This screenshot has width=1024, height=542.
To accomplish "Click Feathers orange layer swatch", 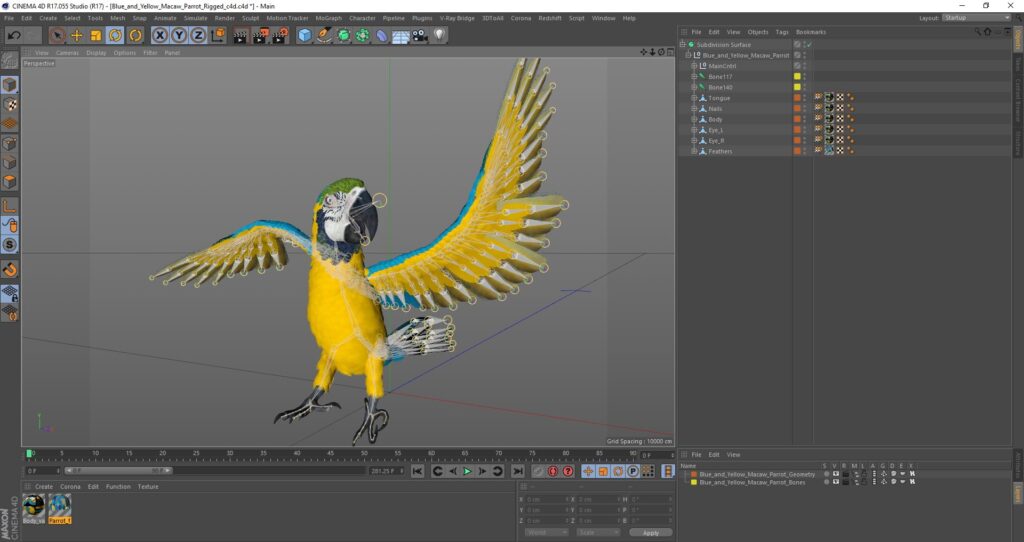I will point(797,151).
